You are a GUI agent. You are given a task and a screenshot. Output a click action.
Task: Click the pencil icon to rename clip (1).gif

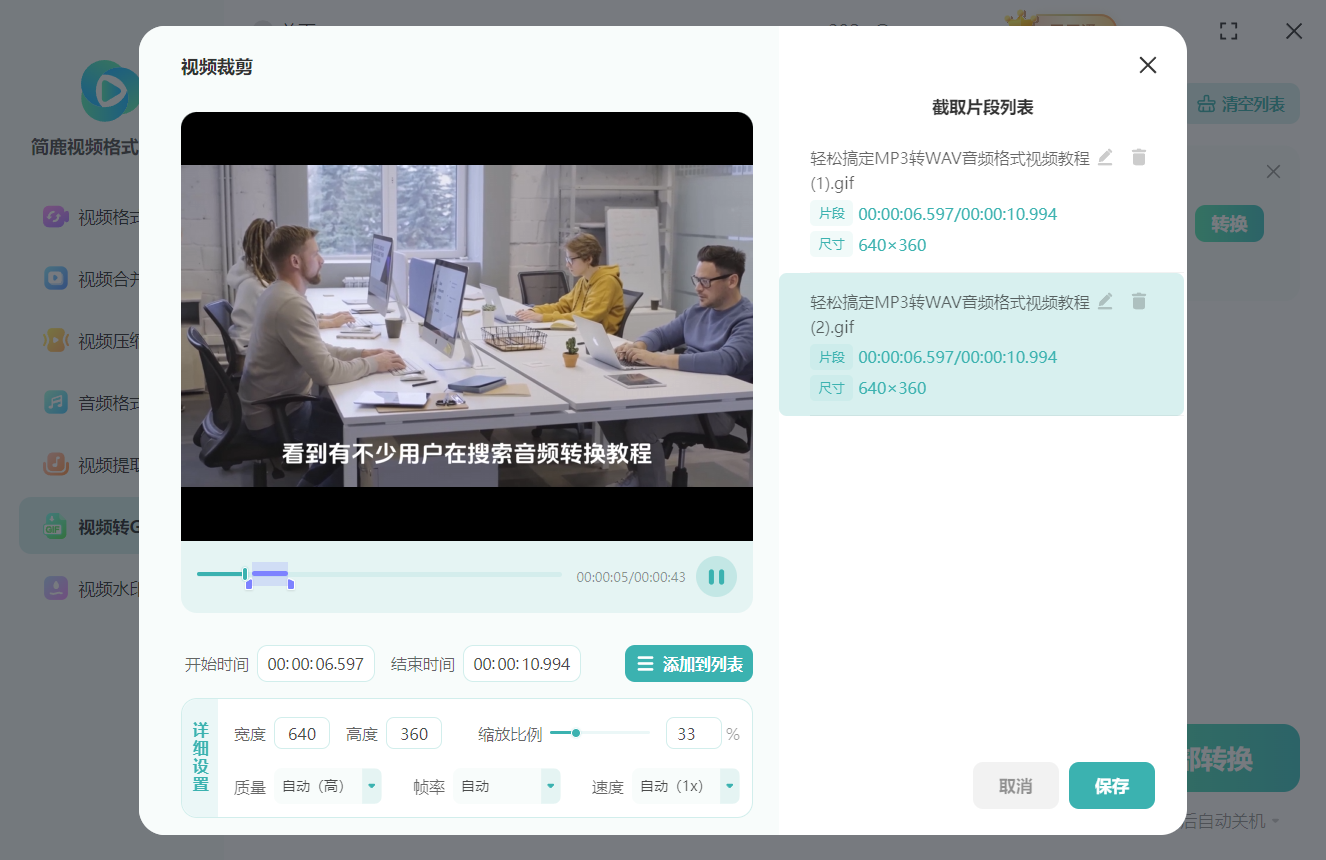coord(1104,157)
